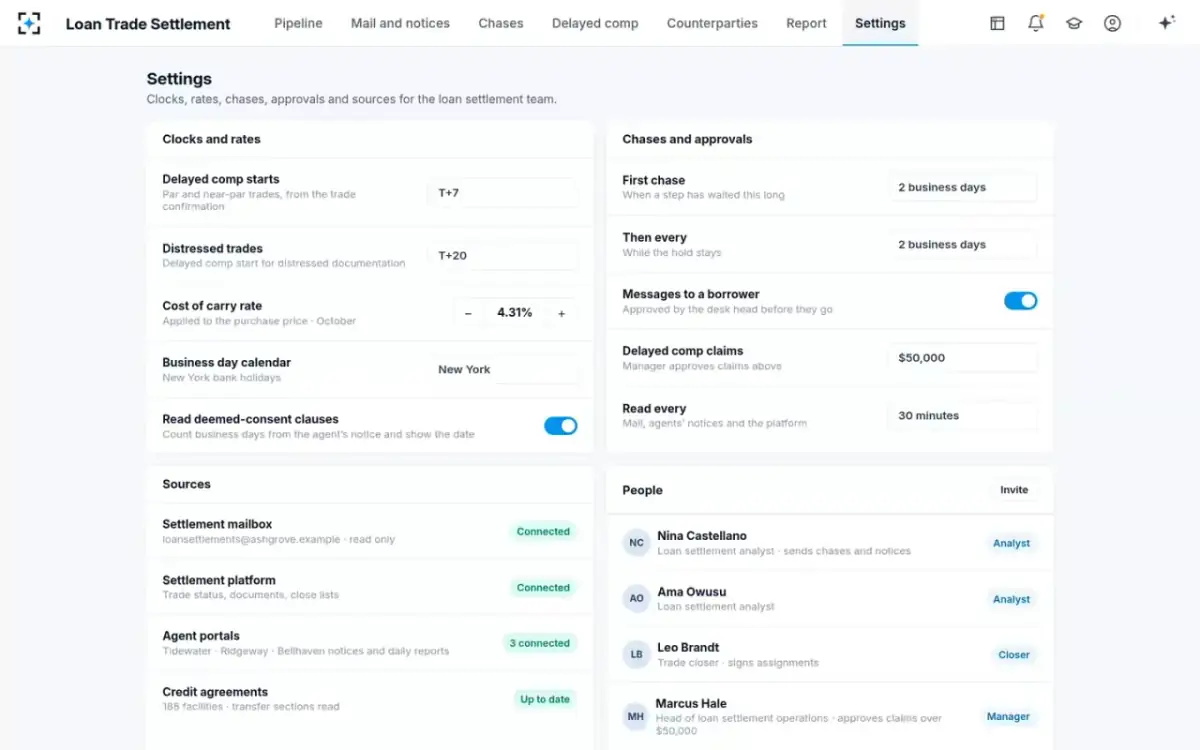Open First chase 2 business days selector
The image size is (1200, 750).
963,187
